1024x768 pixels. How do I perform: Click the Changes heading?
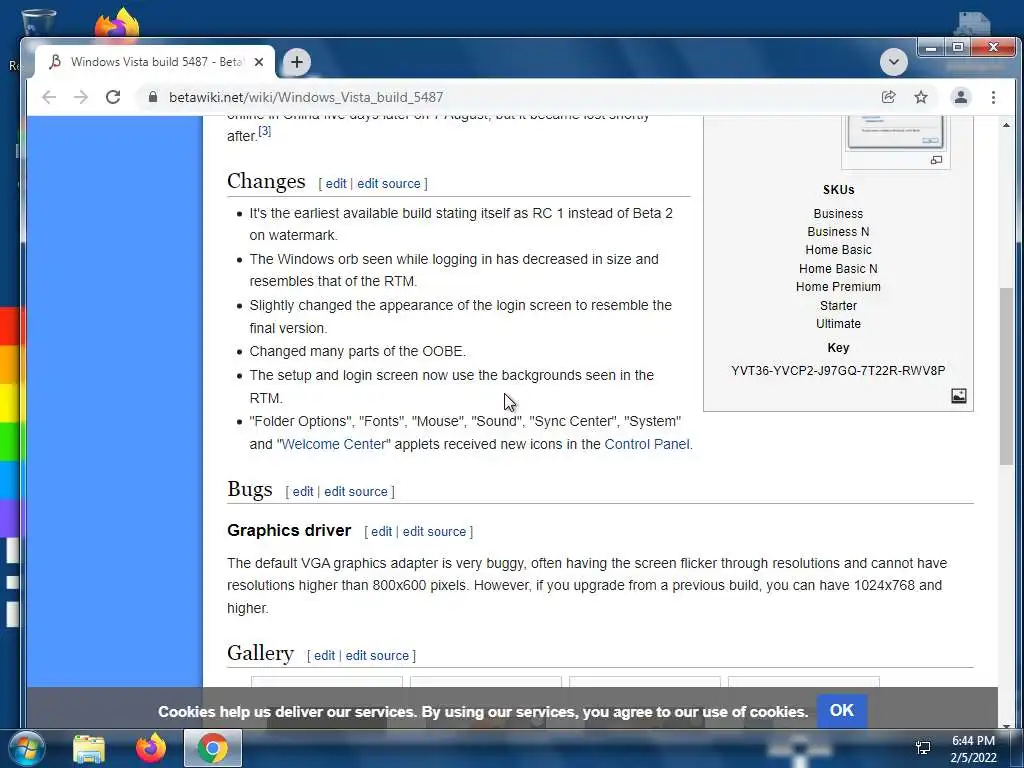(266, 181)
